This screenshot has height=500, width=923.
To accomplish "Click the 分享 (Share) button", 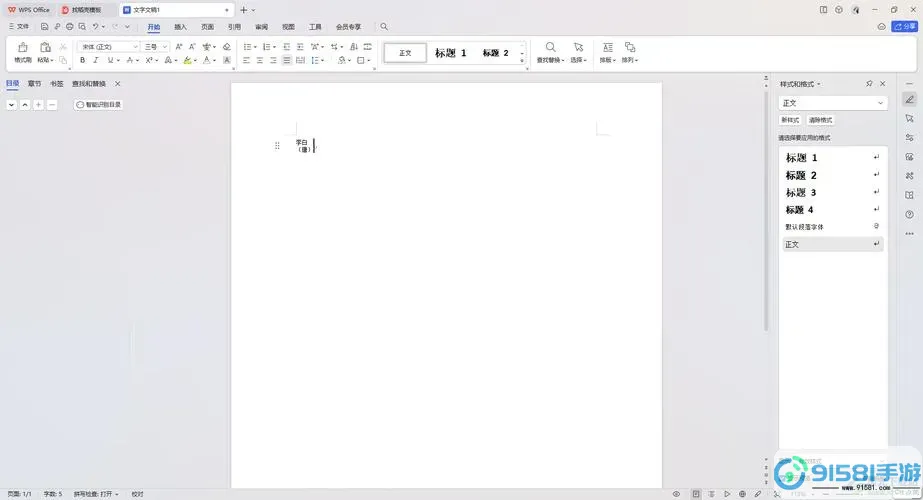I will point(905,27).
